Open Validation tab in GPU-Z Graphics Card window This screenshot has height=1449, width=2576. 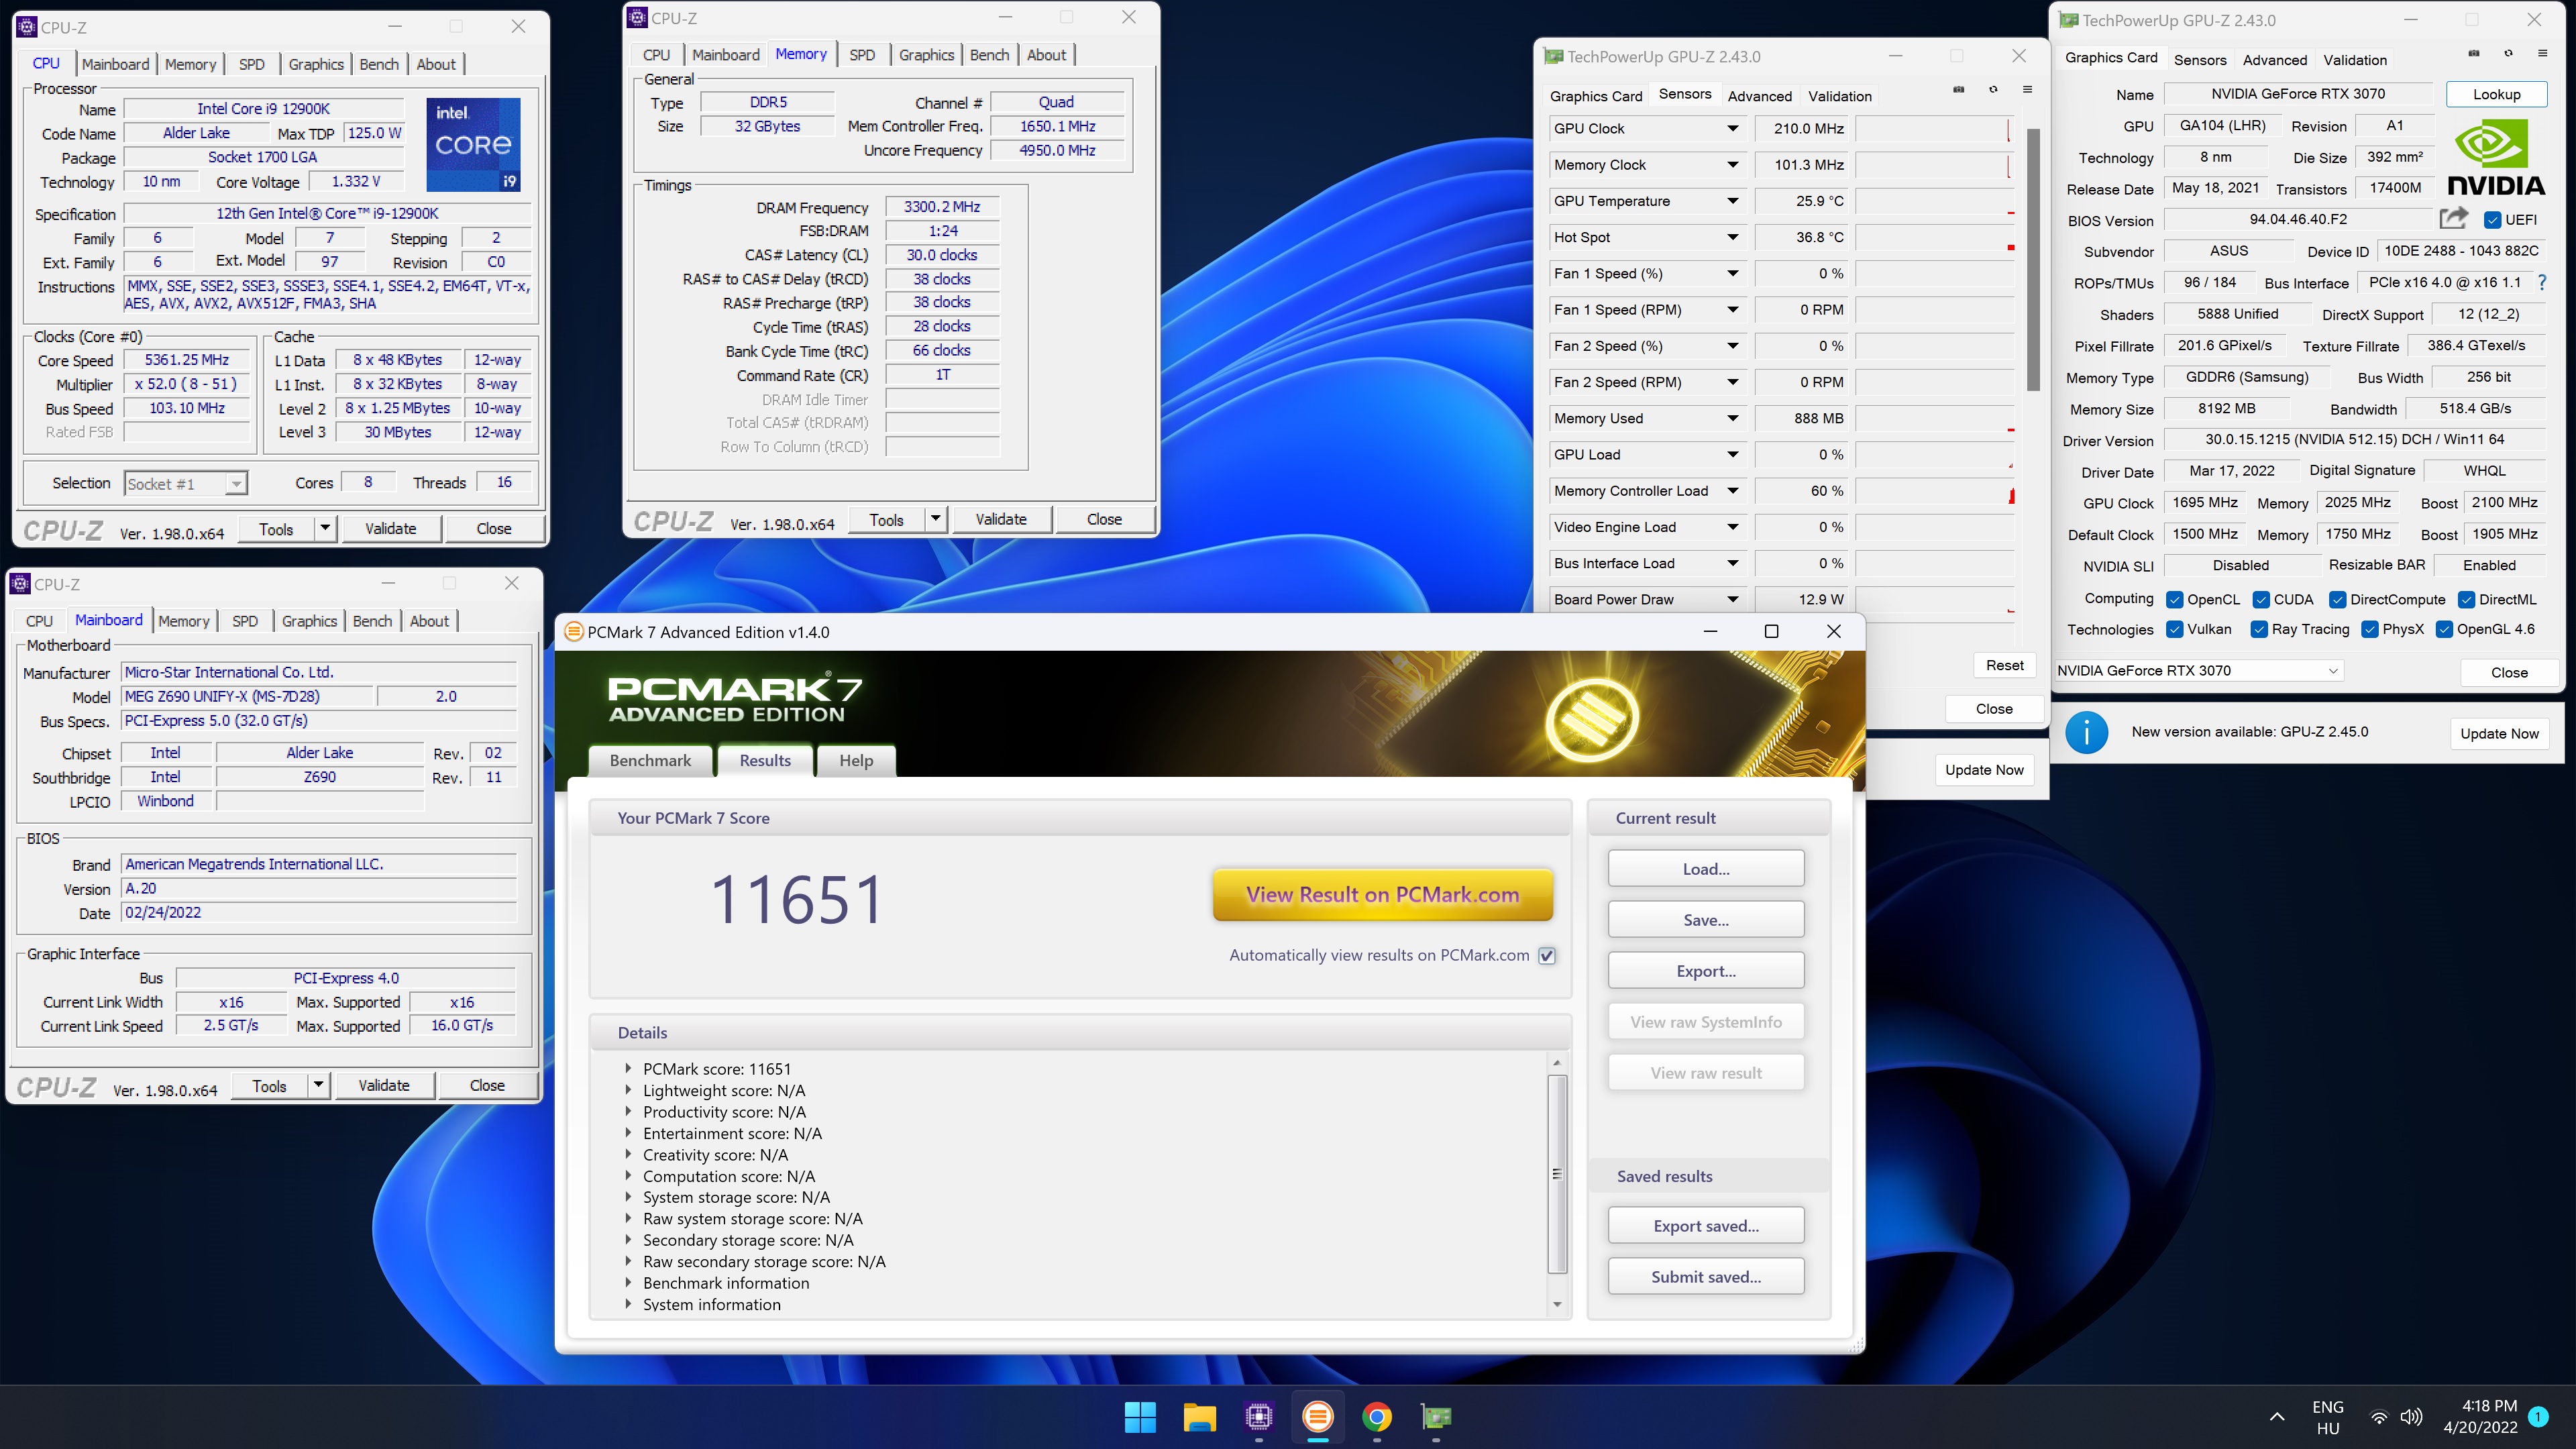click(x=2355, y=60)
